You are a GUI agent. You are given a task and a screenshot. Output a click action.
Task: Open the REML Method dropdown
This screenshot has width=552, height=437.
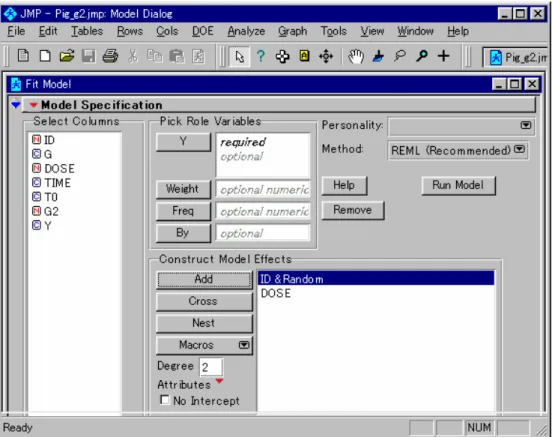tap(458, 150)
